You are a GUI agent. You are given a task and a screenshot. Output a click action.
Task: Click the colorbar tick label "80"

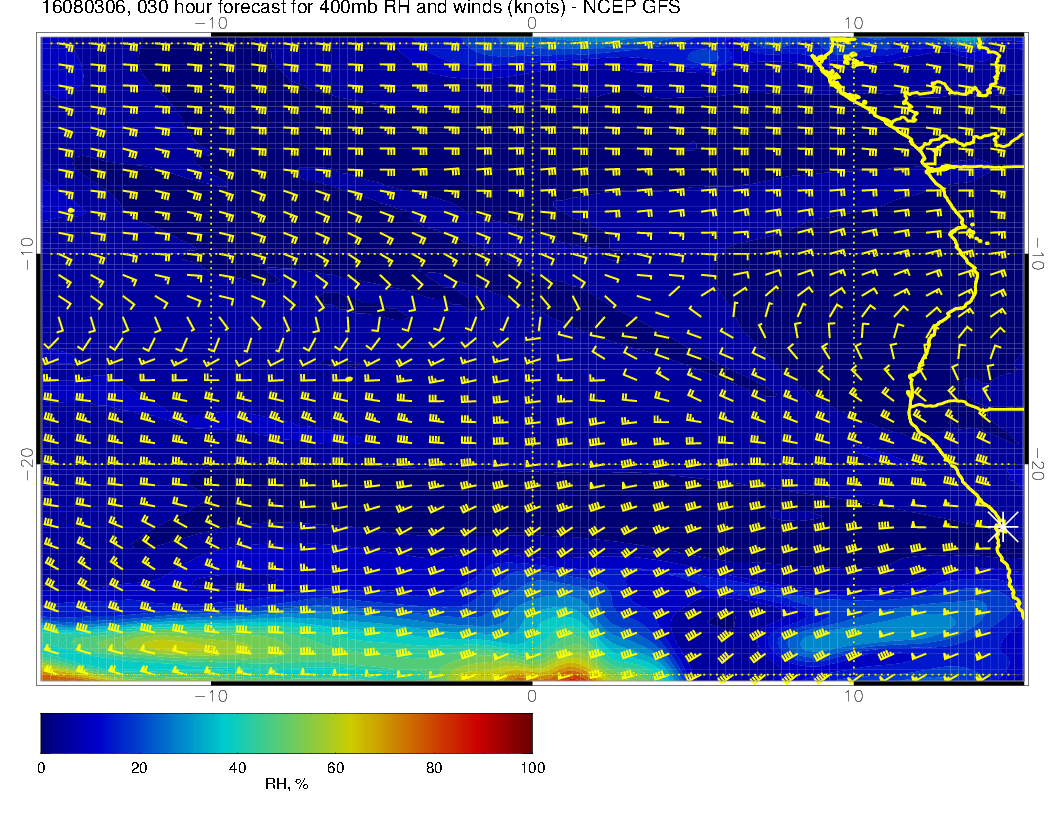(434, 768)
